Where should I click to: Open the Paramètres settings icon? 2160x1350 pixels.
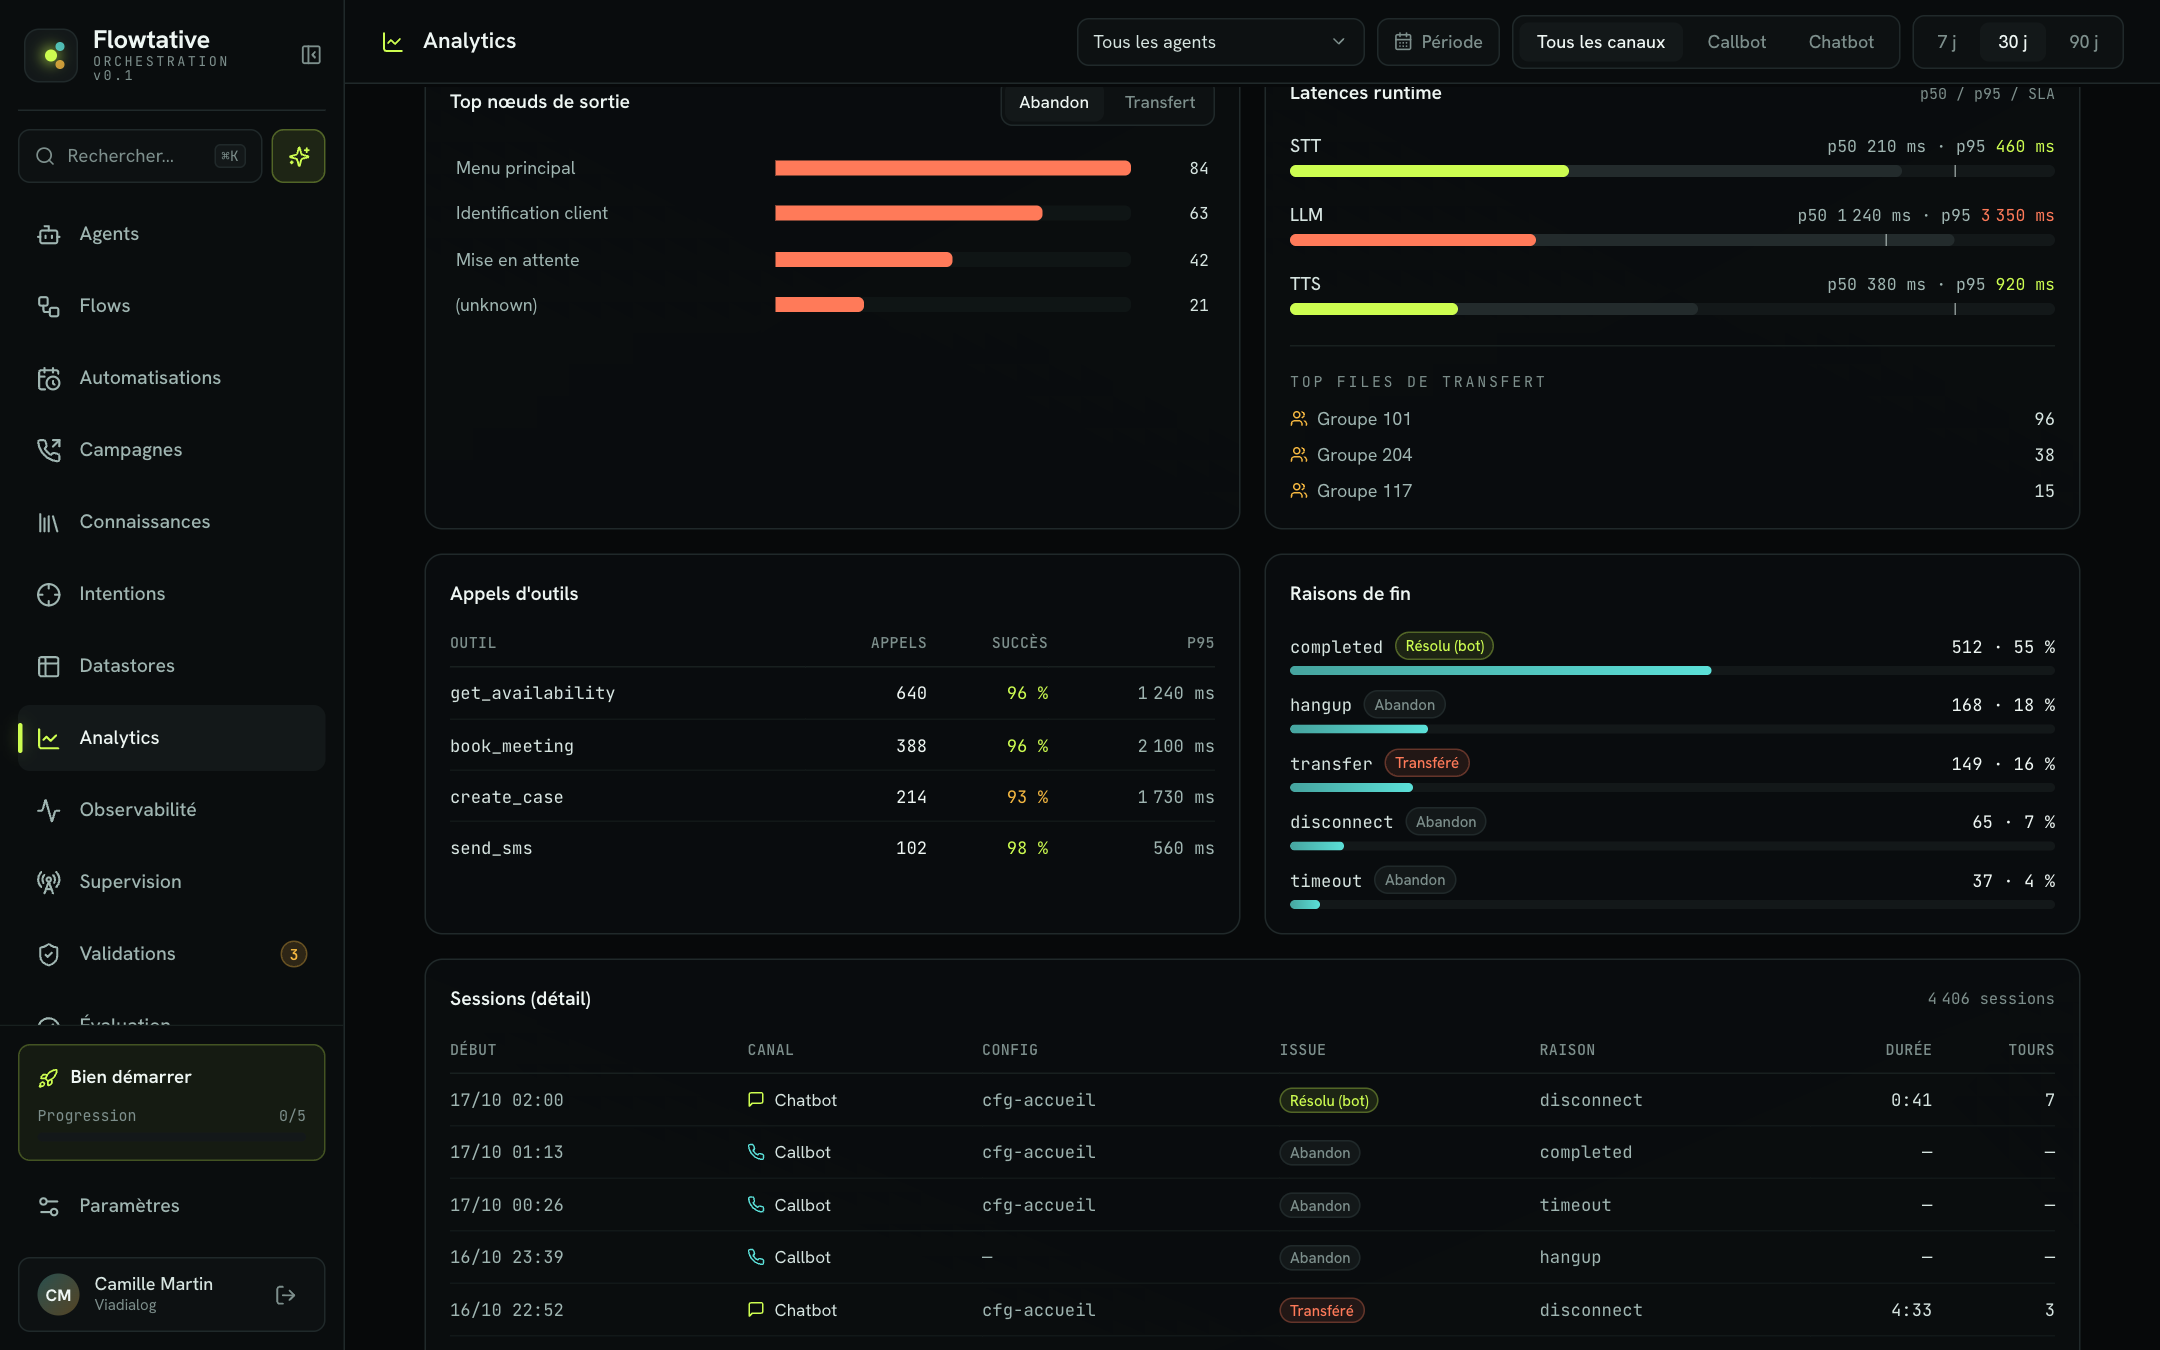point(49,1206)
